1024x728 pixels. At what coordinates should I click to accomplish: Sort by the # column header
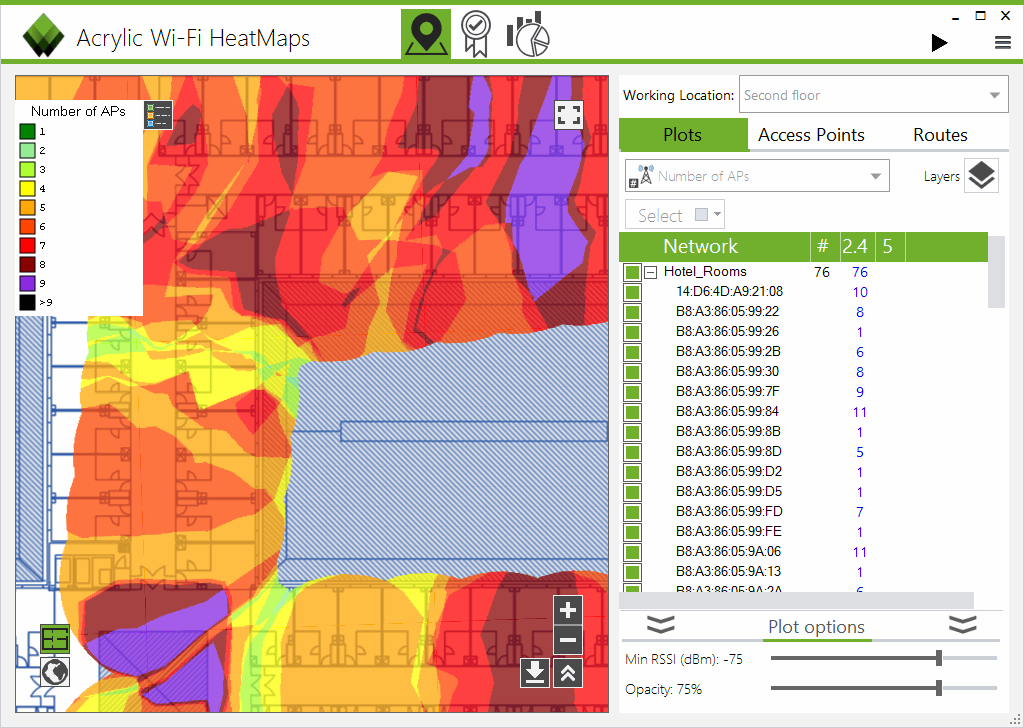[x=823, y=246]
